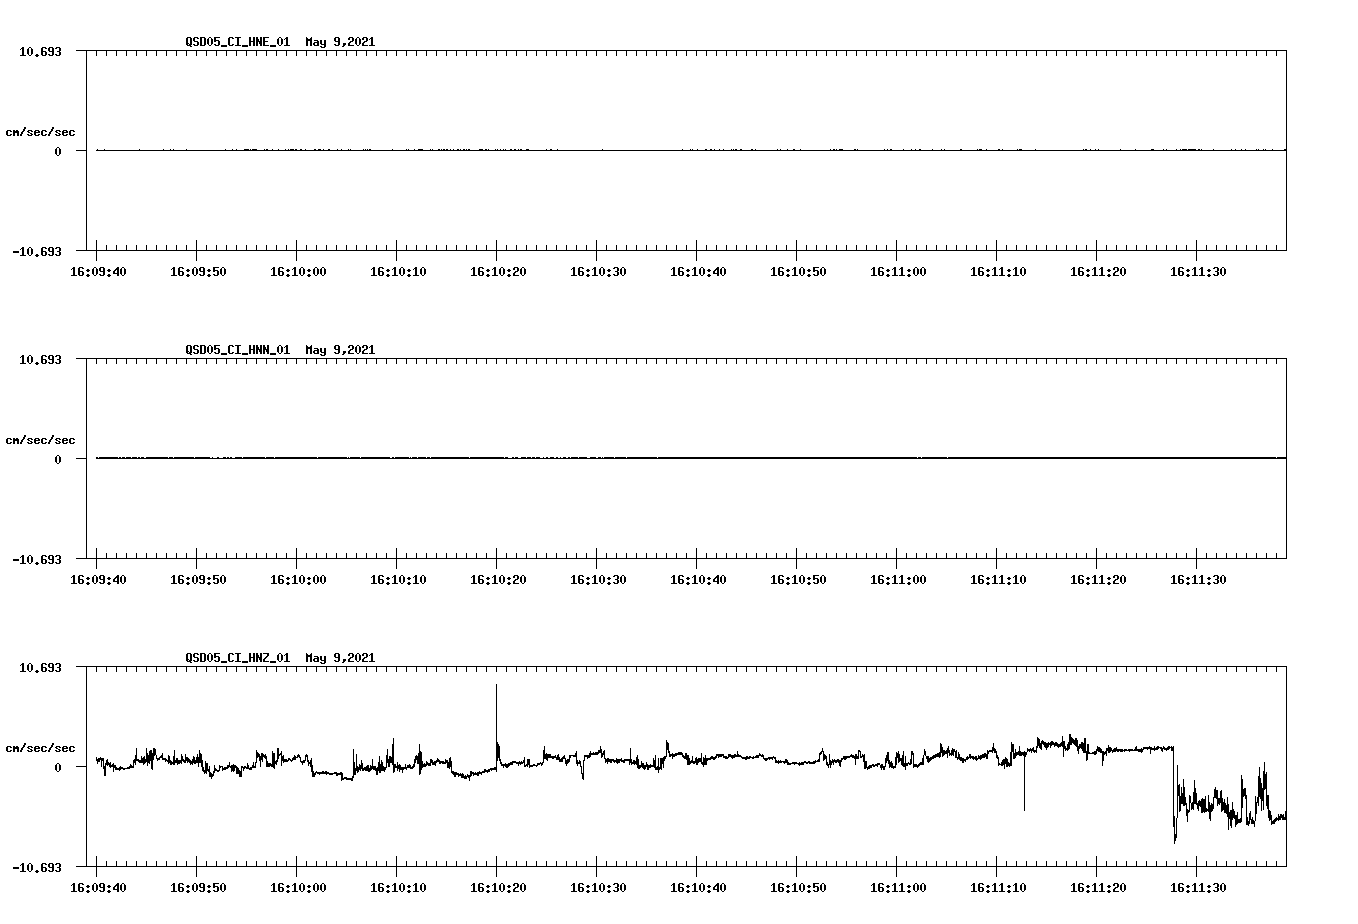Click the -10.693 label on the middle plot

[39, 560]
